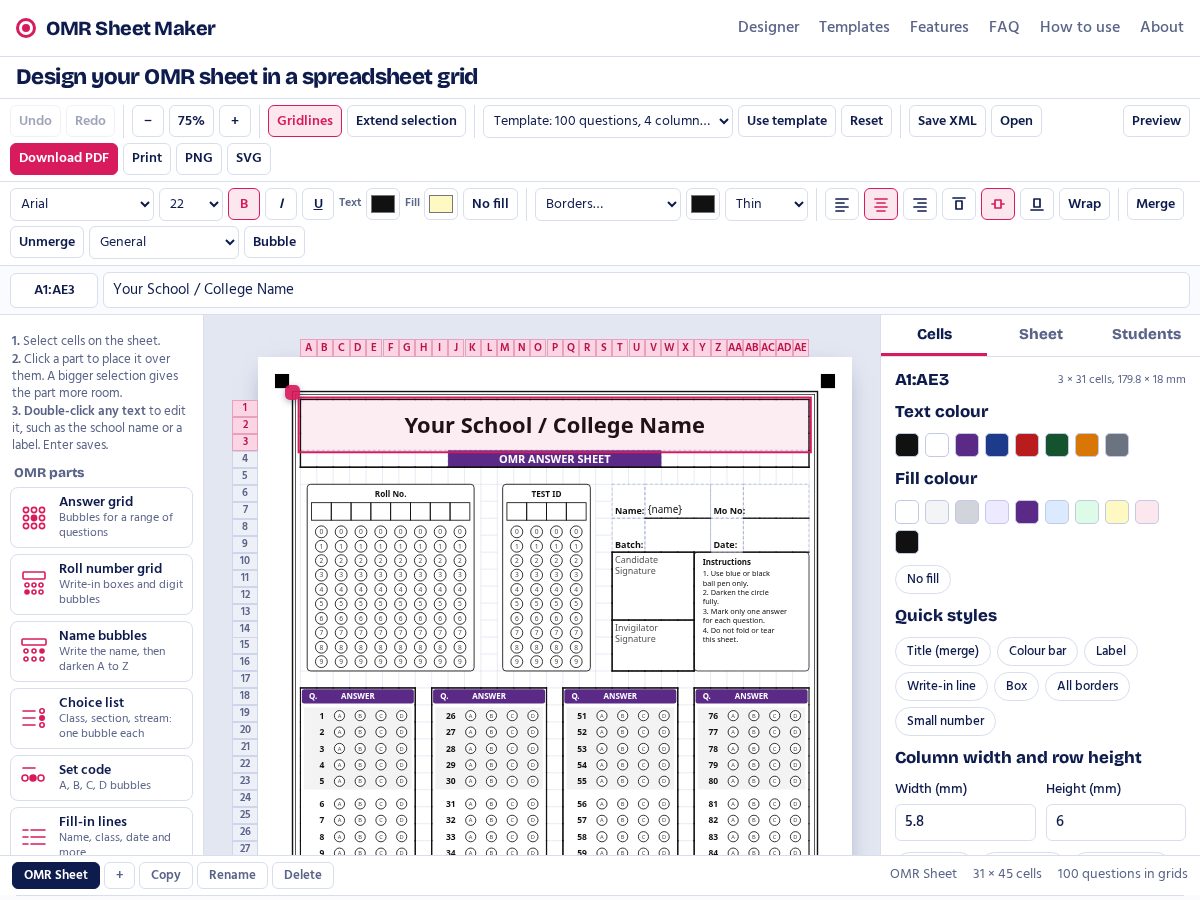Click the Height (mm) input field
The height and width of the screenshot is (900, 1200).
[1116, 822]
